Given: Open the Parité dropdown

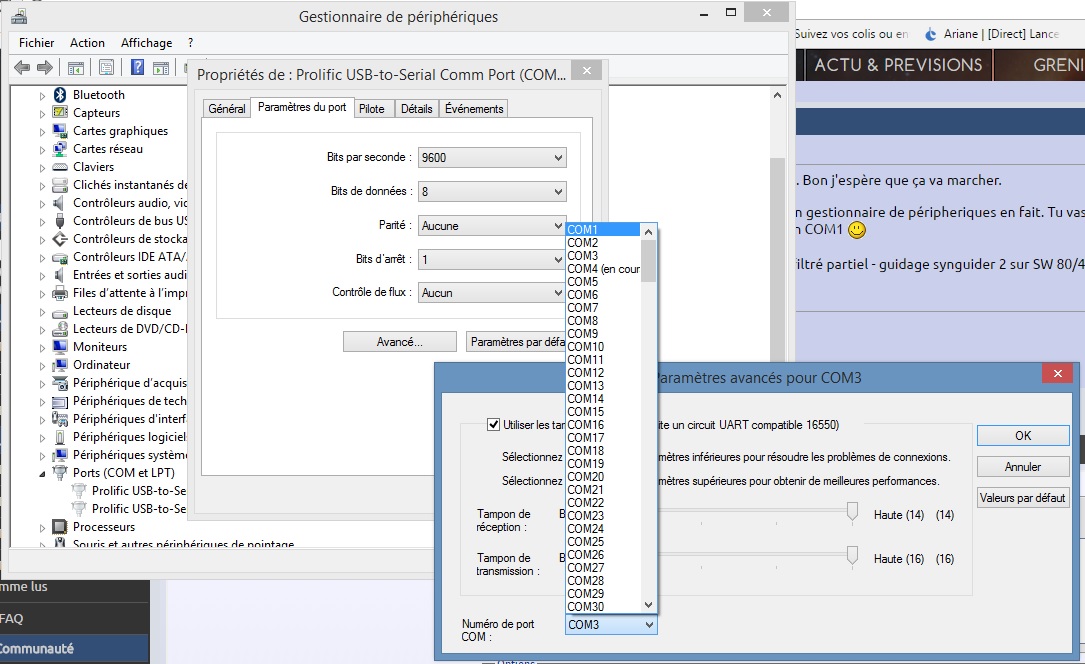Looking at the screenshot, I should [492, 225].
